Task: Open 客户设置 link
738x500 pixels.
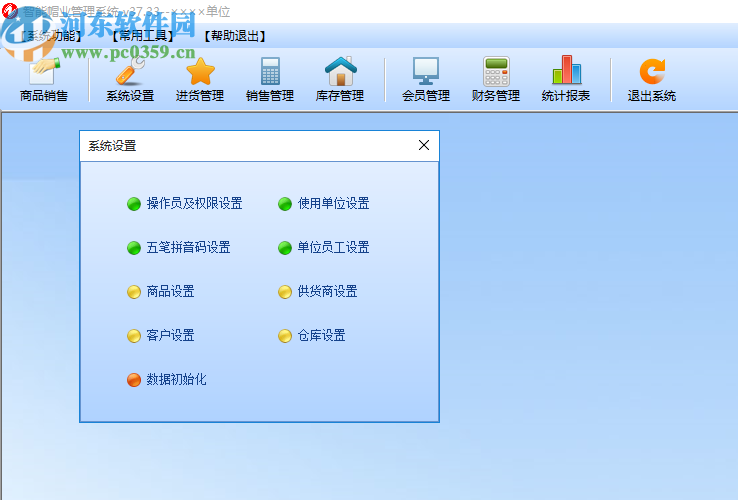Action: pos(170,335)
